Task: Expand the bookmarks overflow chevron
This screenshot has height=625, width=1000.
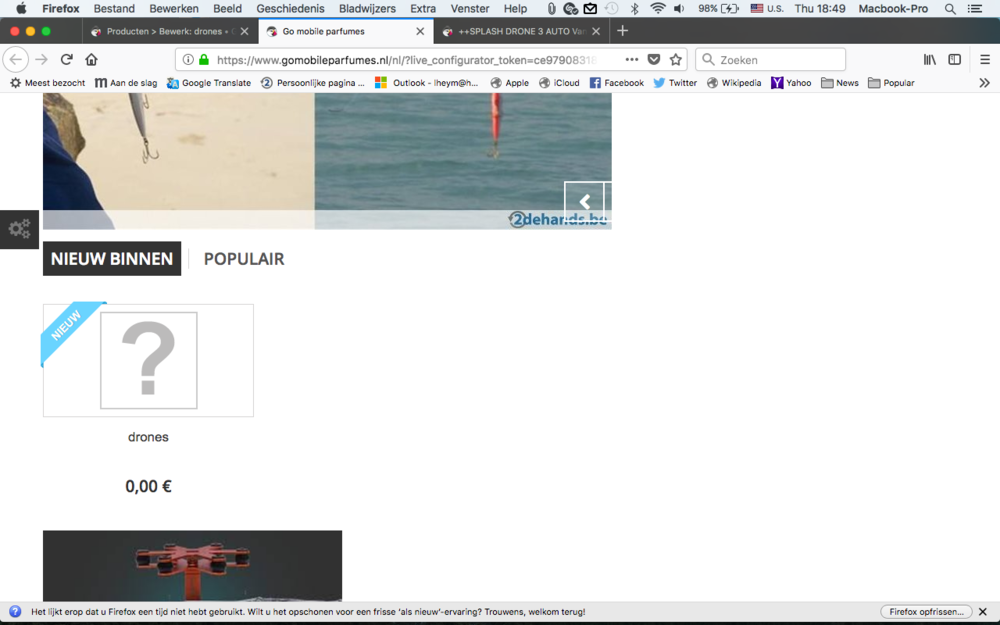Action: pyautogui.click(x=984, y=82)
